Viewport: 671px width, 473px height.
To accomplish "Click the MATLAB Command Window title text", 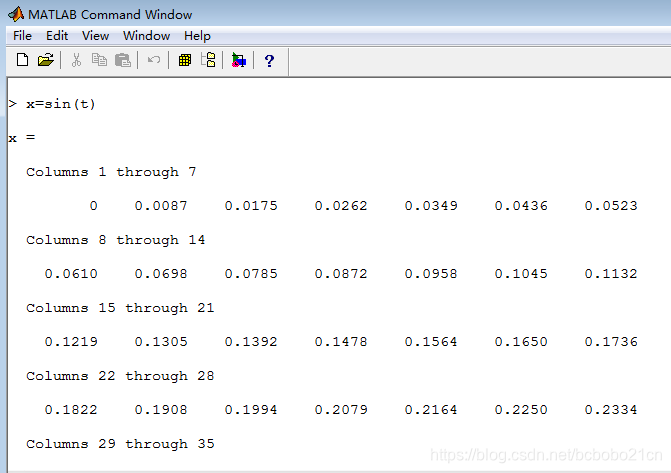I will (110, 15).
